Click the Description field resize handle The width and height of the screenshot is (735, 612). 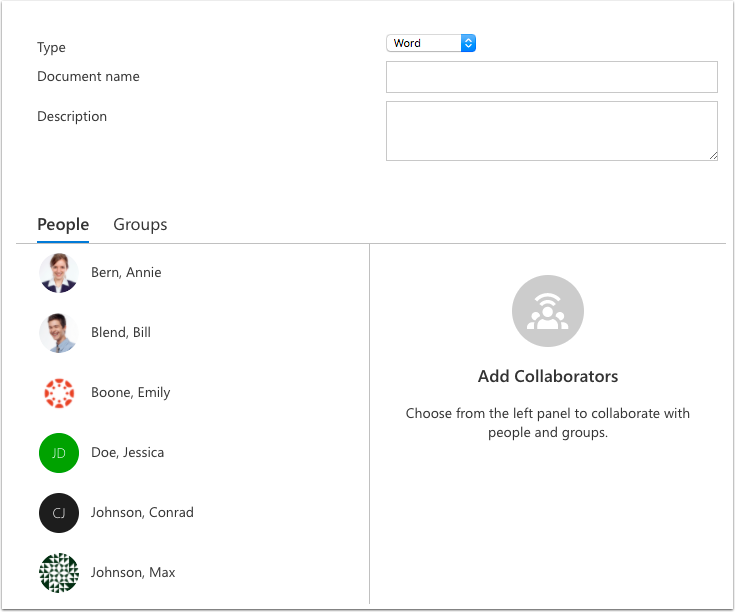(713, 156)
